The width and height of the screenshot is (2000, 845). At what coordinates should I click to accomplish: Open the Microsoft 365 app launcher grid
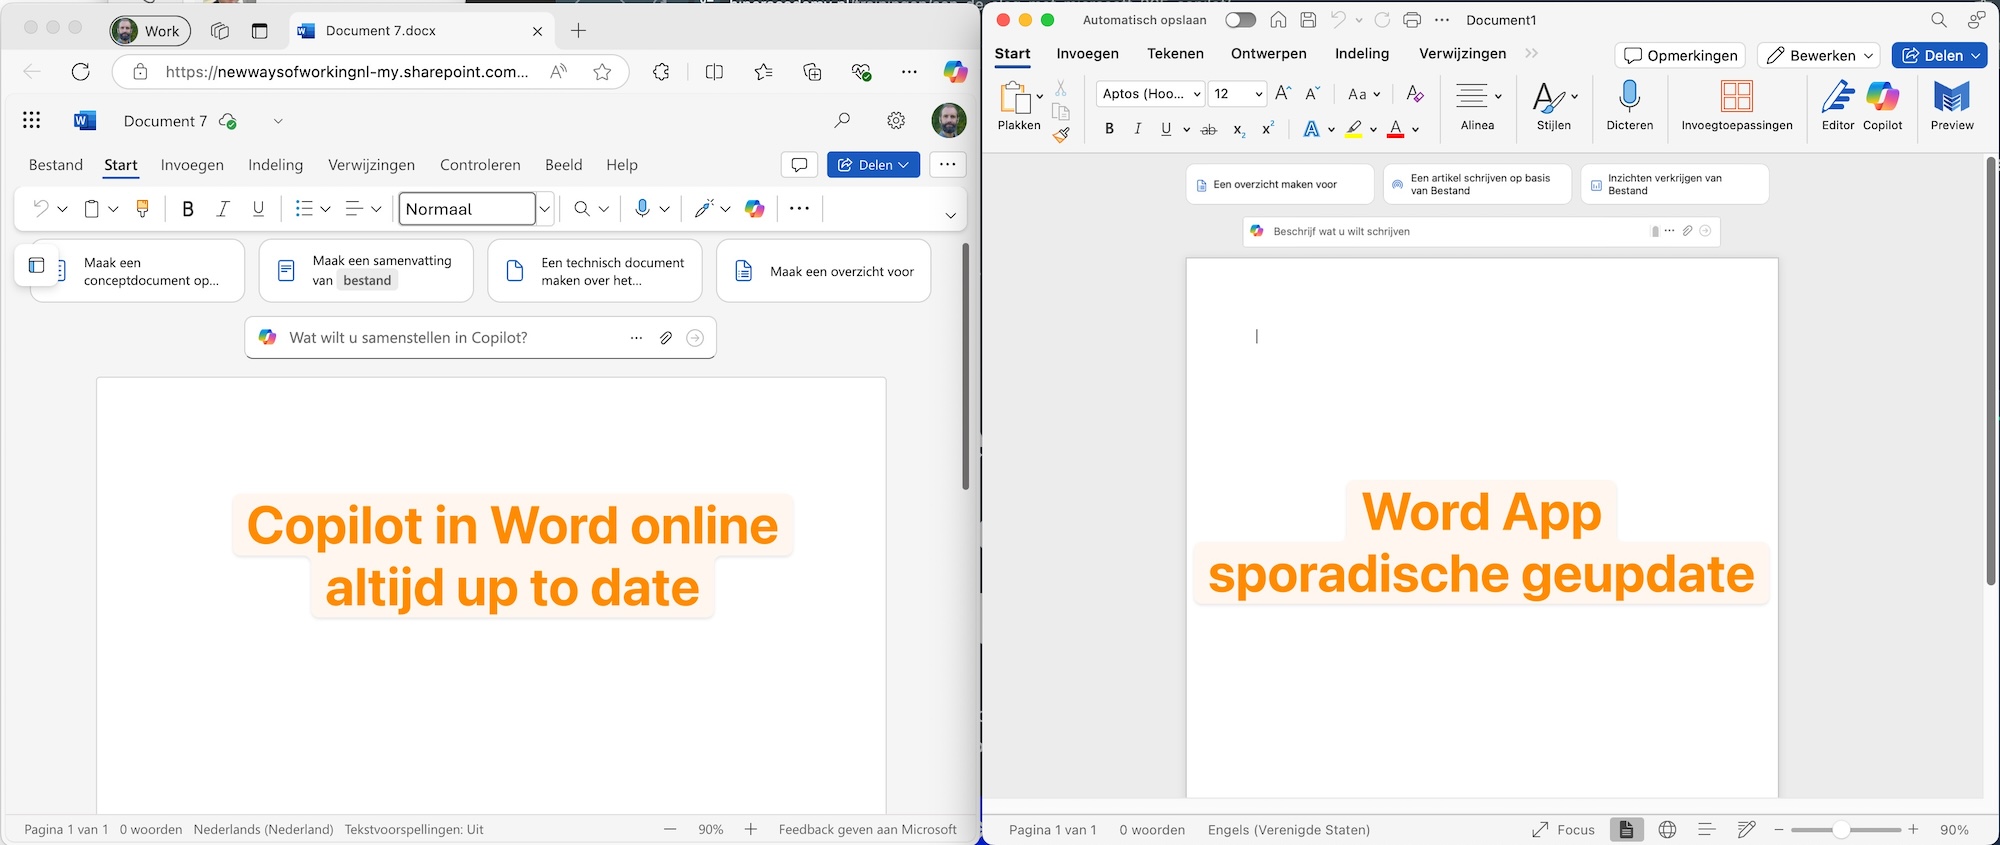click(x=32, y=121)
